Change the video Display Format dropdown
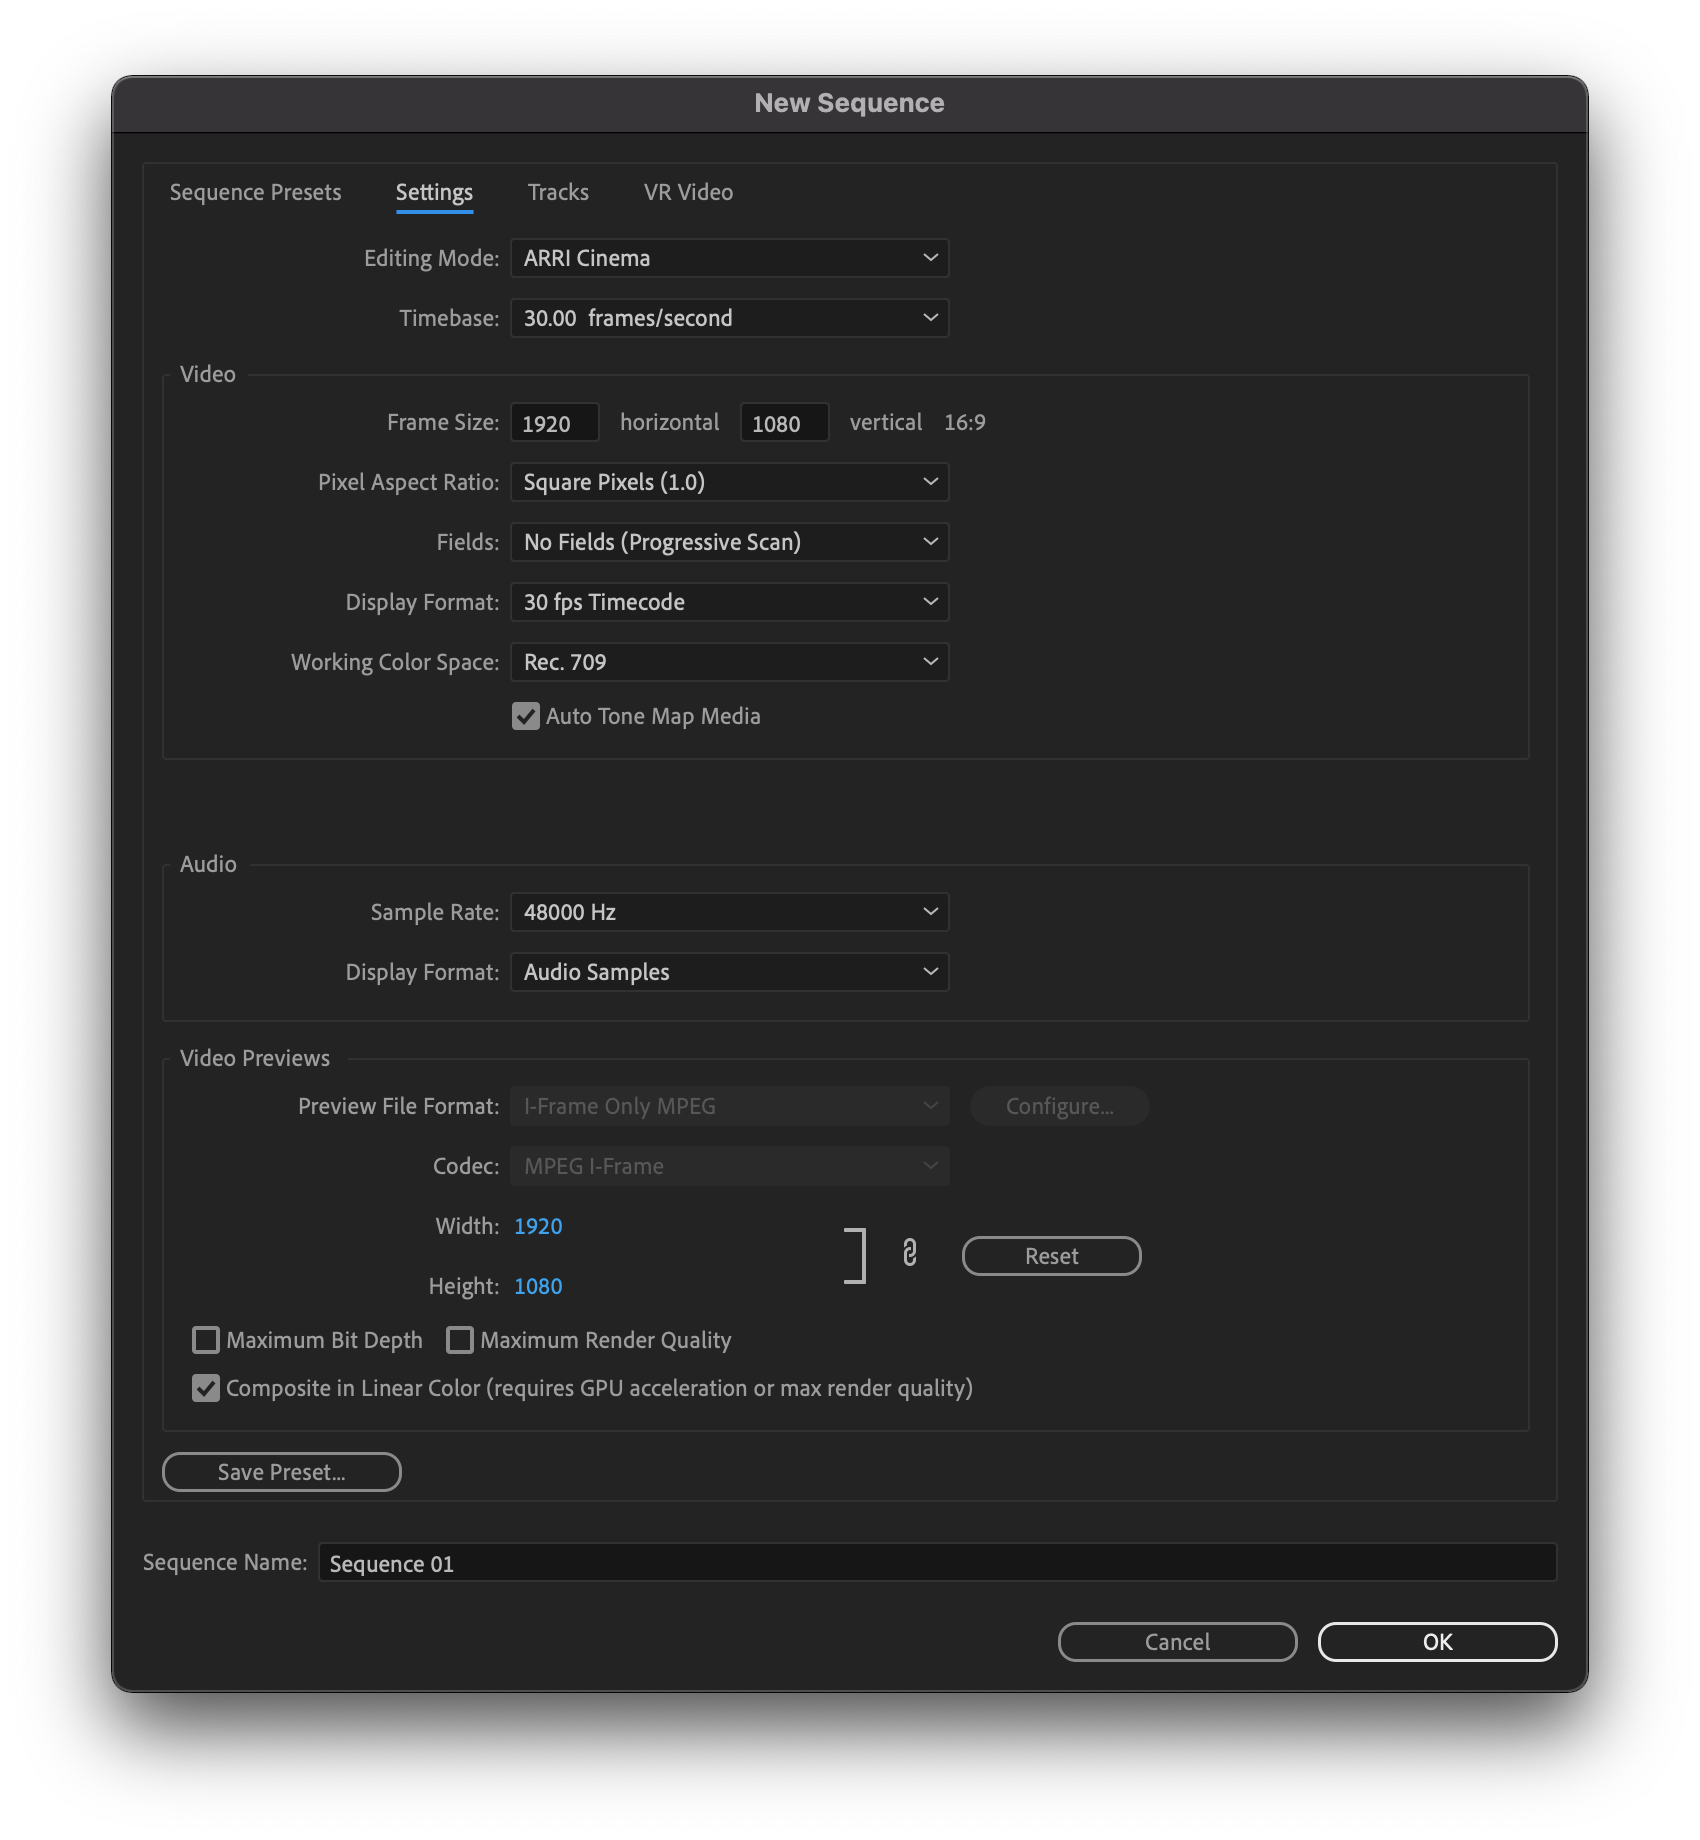 730,602
